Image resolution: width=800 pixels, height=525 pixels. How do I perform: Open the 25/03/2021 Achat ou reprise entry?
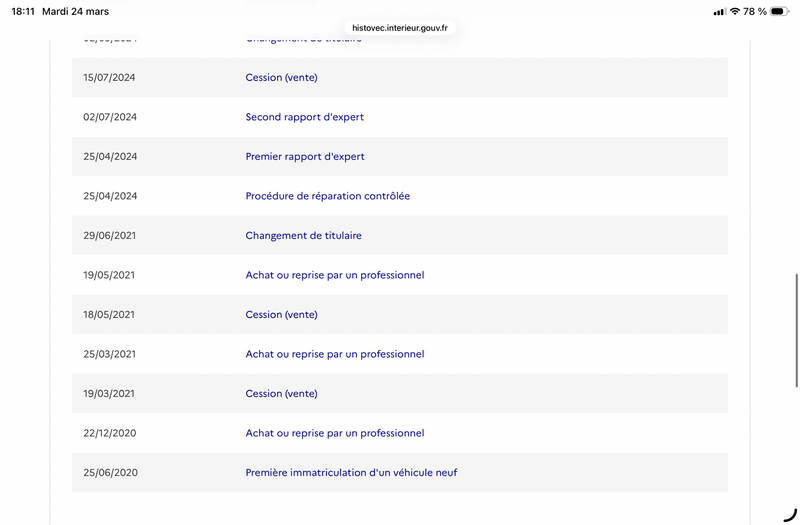[x=334, y=354]
